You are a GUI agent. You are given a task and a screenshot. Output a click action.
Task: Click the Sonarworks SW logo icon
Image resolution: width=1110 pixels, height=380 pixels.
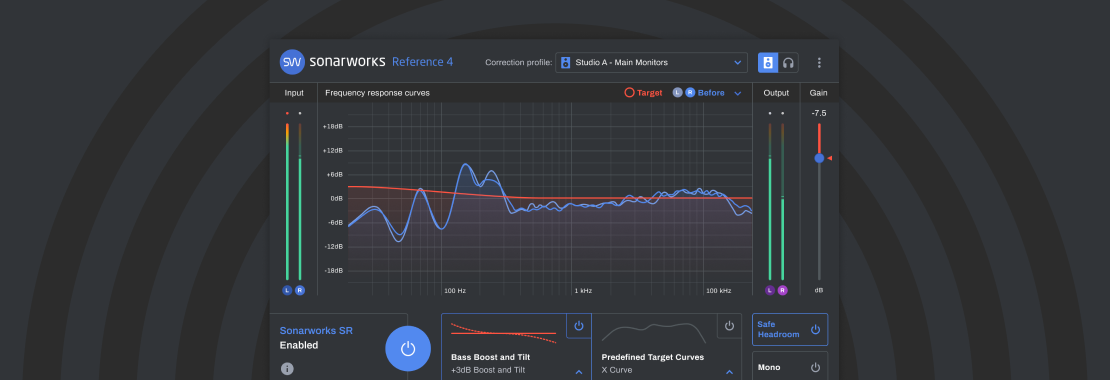point(292,62)
